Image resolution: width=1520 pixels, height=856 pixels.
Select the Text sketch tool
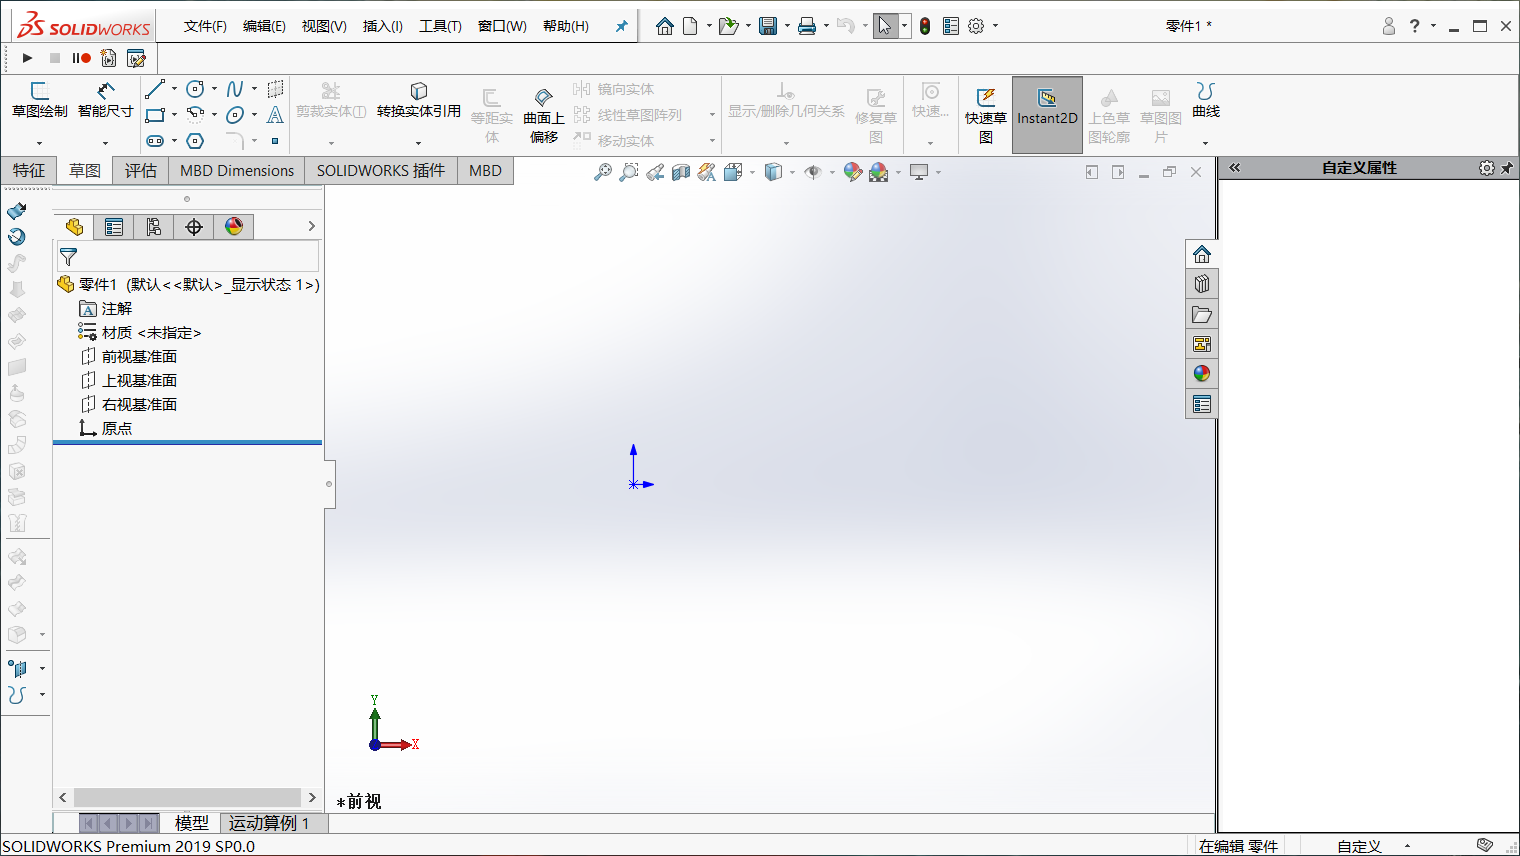(275, 115)
